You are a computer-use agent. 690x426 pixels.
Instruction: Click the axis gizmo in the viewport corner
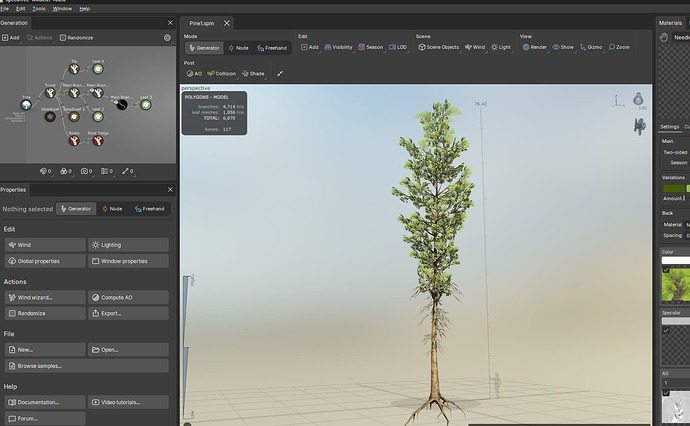(x=618, y=101)
